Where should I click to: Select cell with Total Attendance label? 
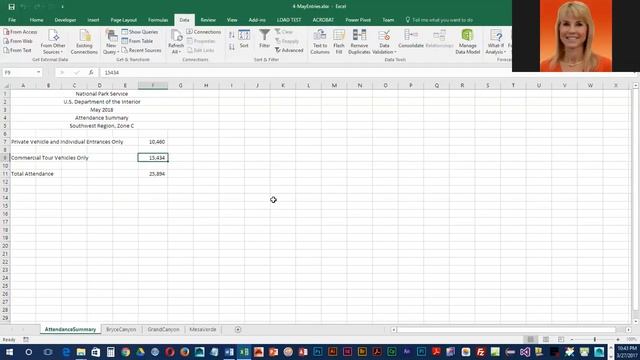tap(23, 174)
